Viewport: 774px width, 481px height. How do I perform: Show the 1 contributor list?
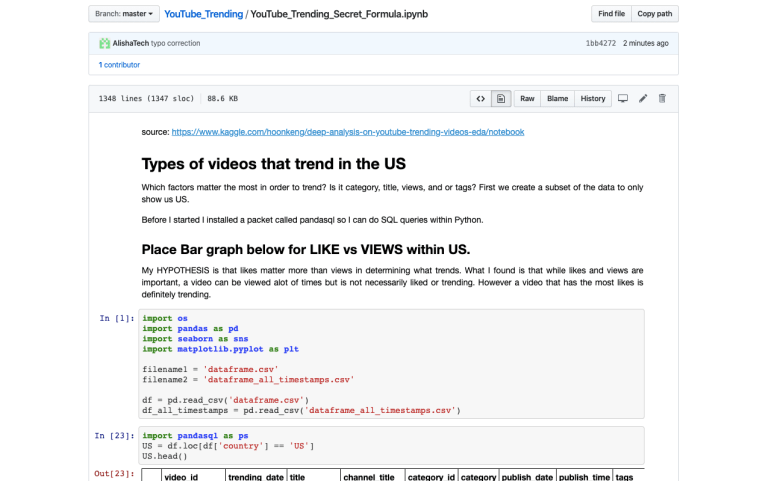119,65
